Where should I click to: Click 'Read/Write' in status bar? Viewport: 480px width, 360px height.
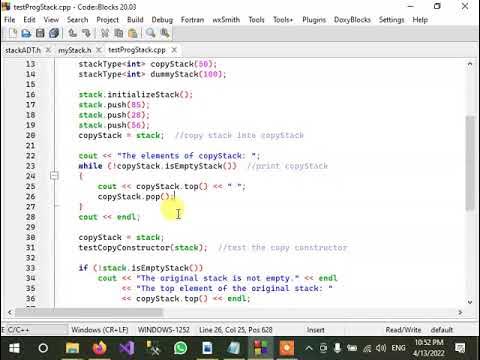(x=403, y=330)
